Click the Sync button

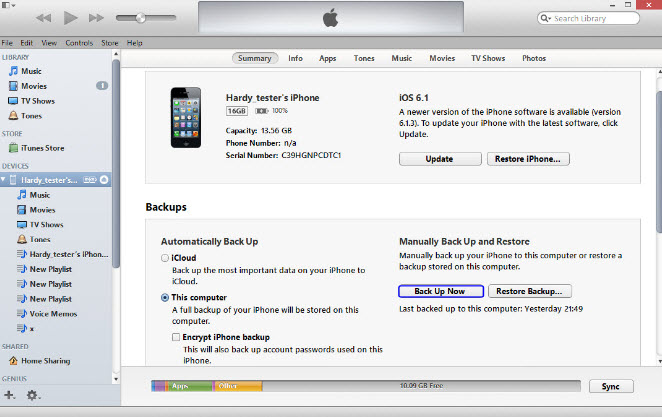(x=611, y=386)
